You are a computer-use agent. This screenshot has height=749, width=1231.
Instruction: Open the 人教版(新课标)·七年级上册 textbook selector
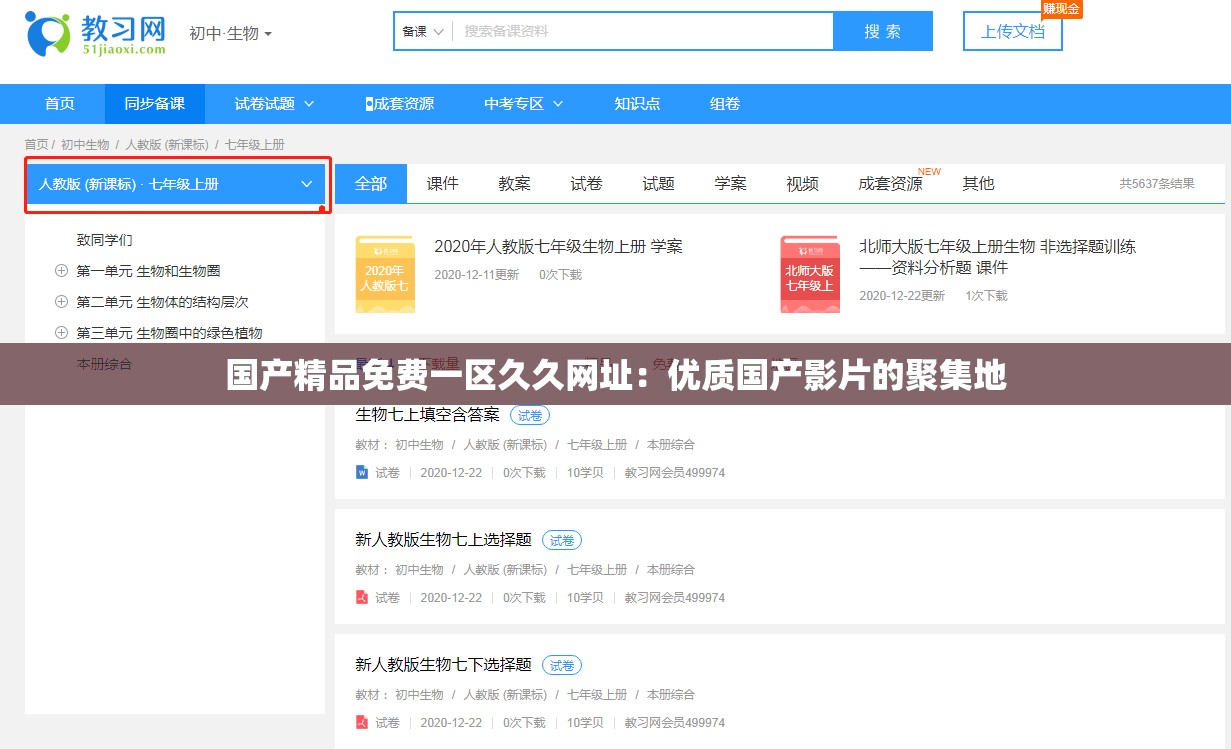[177, 184]
